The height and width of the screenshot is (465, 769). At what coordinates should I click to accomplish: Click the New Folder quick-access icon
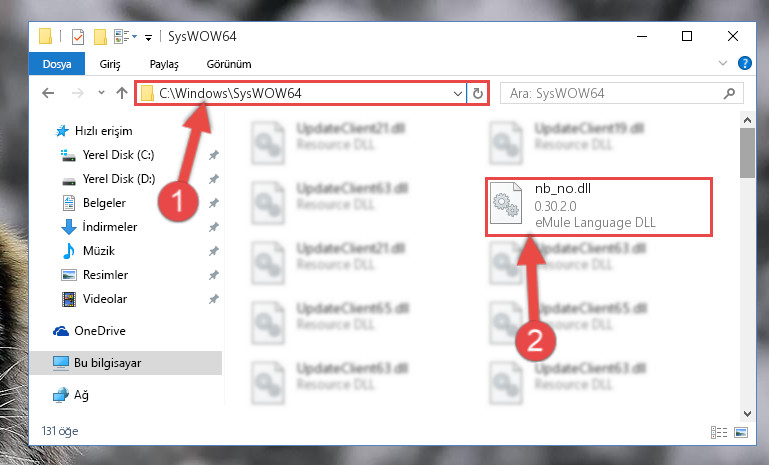[100, 37]
